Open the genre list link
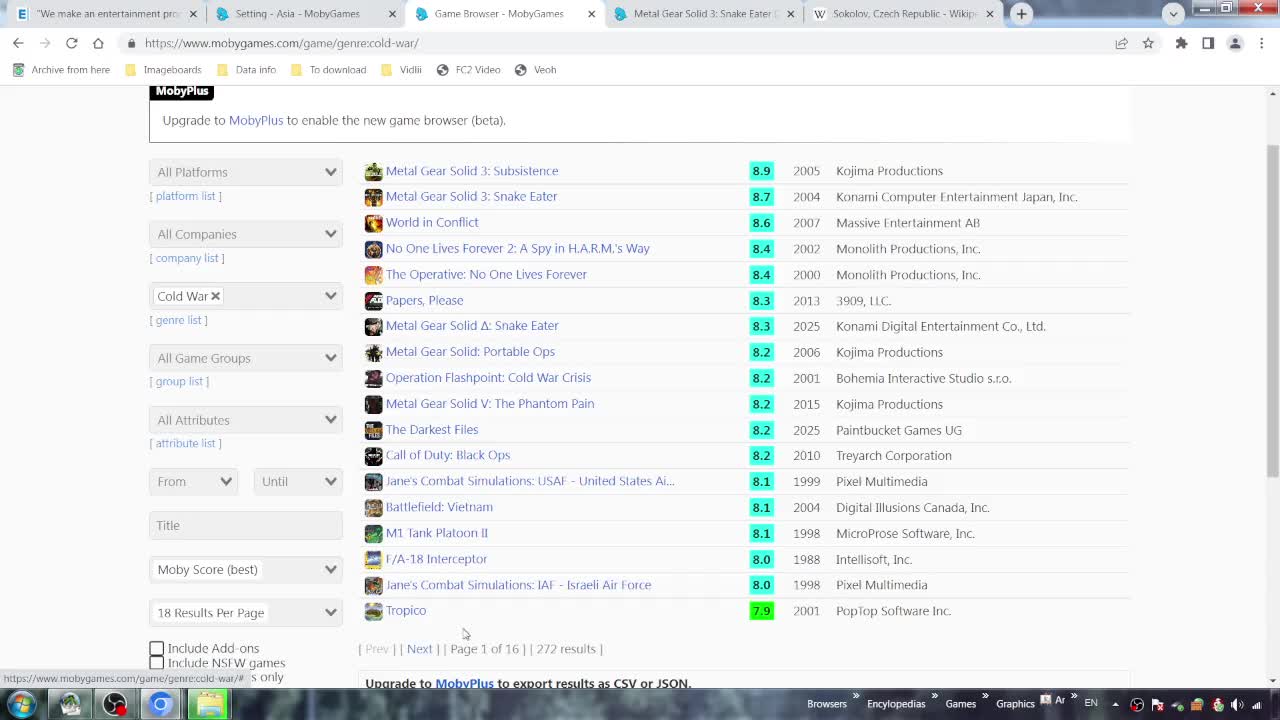This screenshot has width=1280, height=720. pos(179,320)
